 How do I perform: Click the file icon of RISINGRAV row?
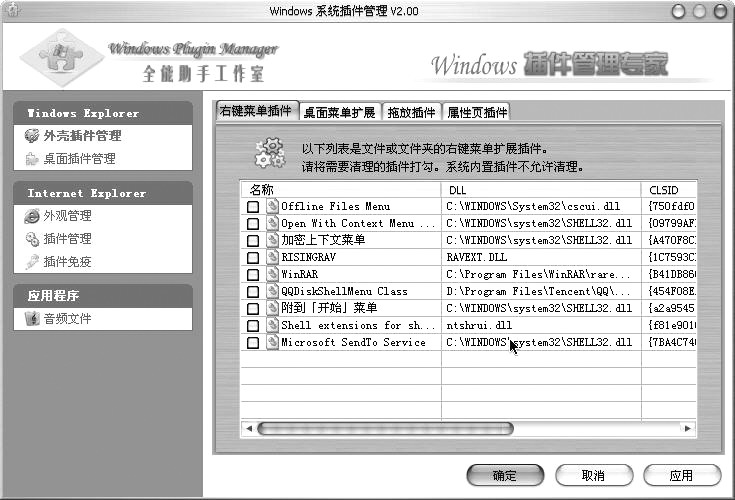(272, 257)
